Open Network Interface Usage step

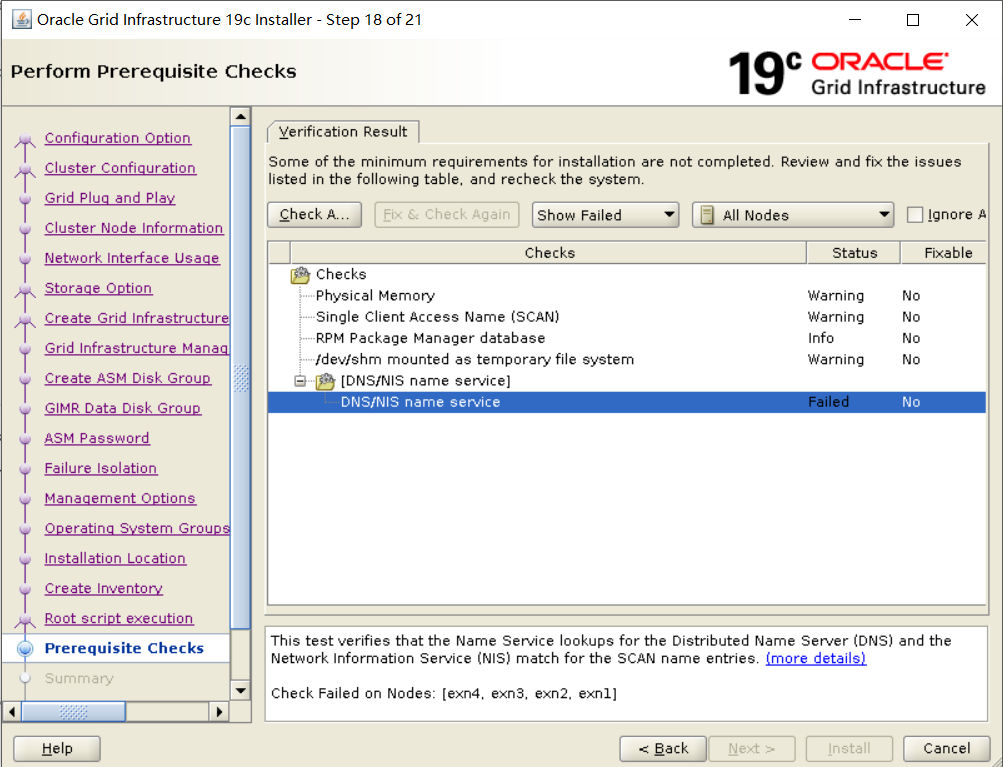click(132, 258)
